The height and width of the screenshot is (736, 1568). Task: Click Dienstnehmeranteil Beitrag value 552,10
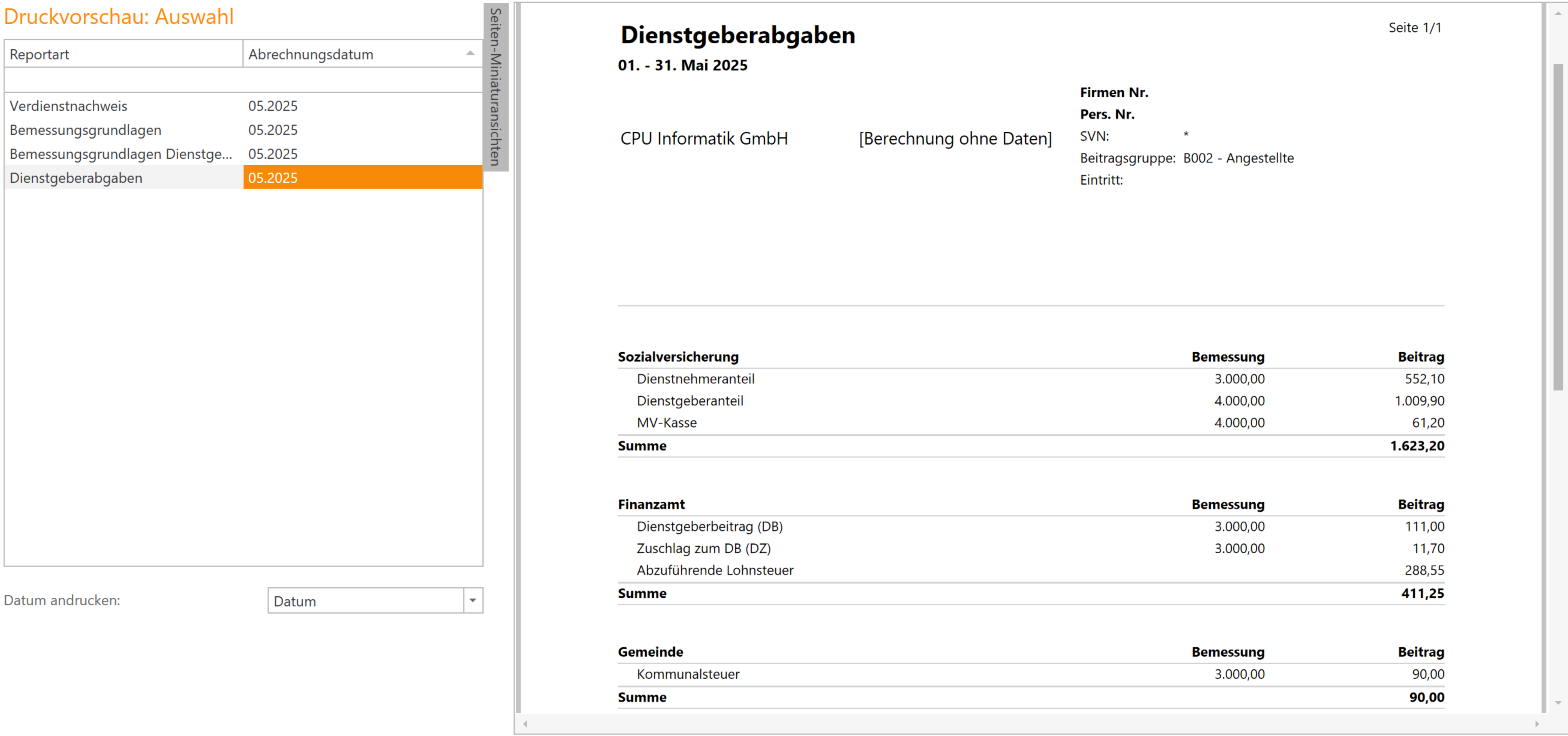1422,379
